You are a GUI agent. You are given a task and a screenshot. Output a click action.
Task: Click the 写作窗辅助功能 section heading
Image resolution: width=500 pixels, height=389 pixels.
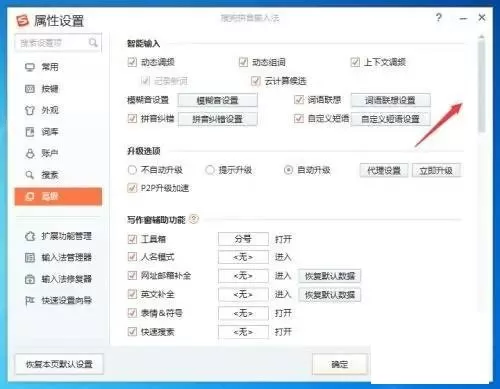pos(156,220)
